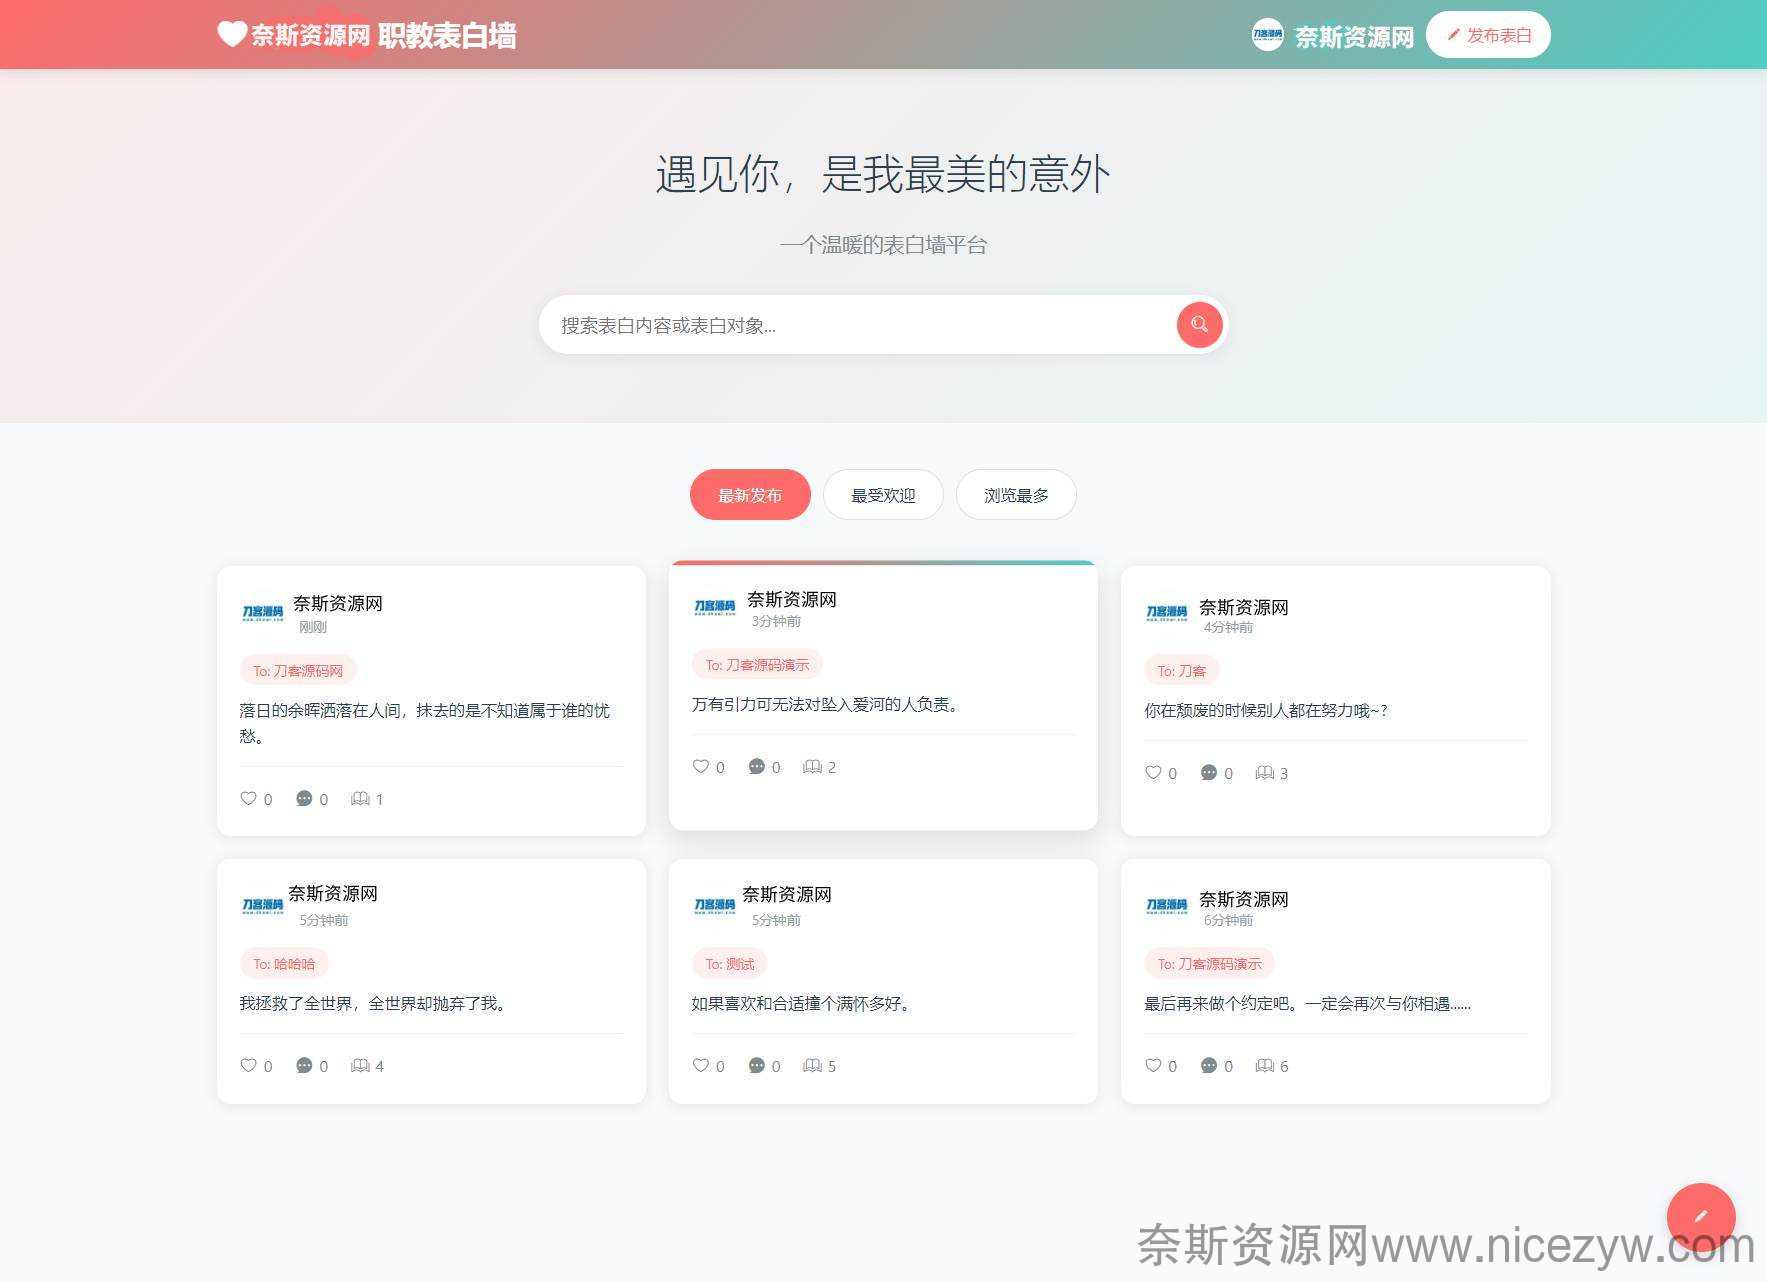Like the 我拯救了全世界 post
The image size is (1767, 1282).
[249, 1065]
